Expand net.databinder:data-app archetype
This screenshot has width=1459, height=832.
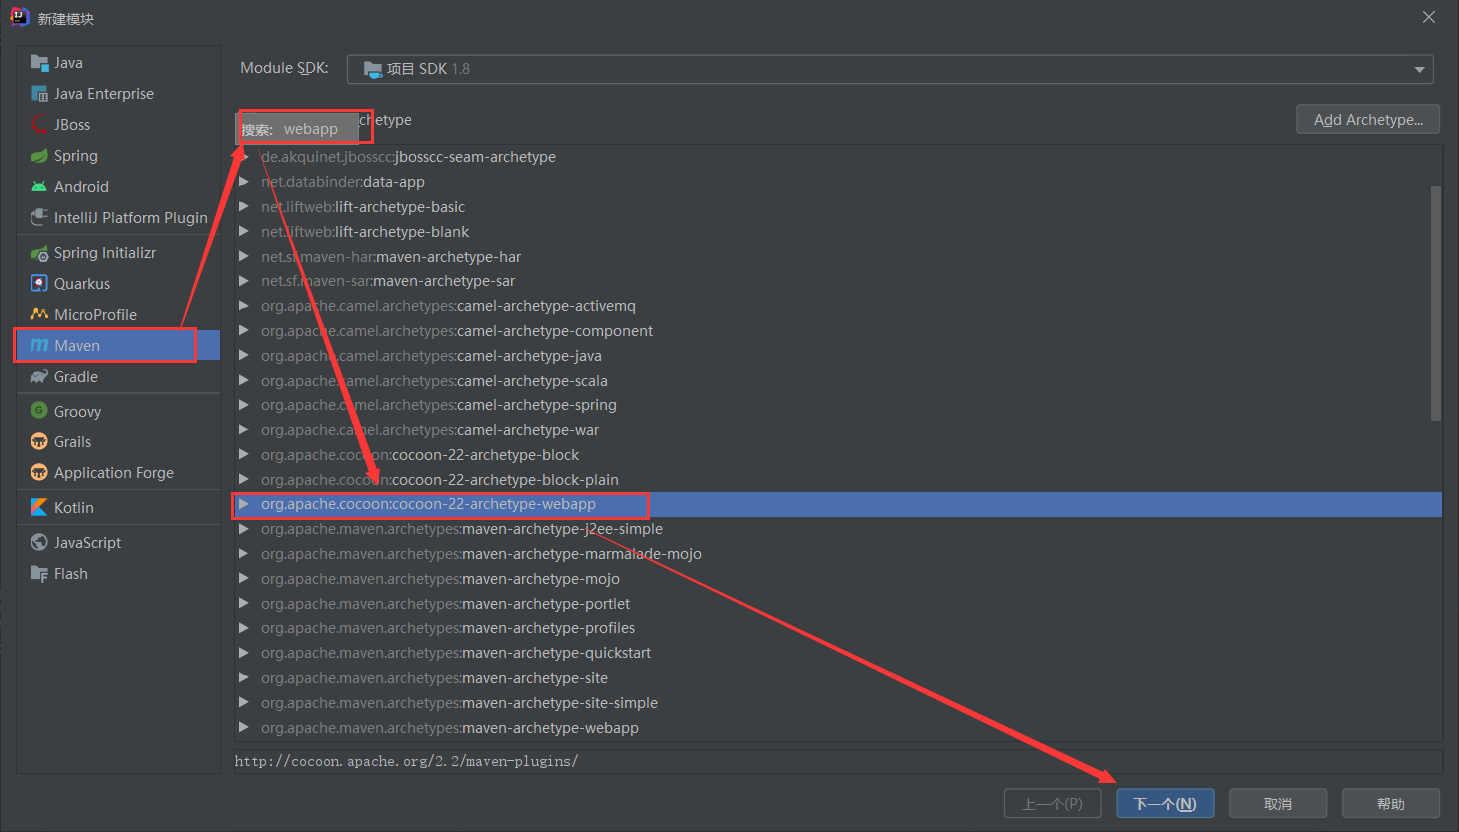pyautogui.click(x=244, y=182)
